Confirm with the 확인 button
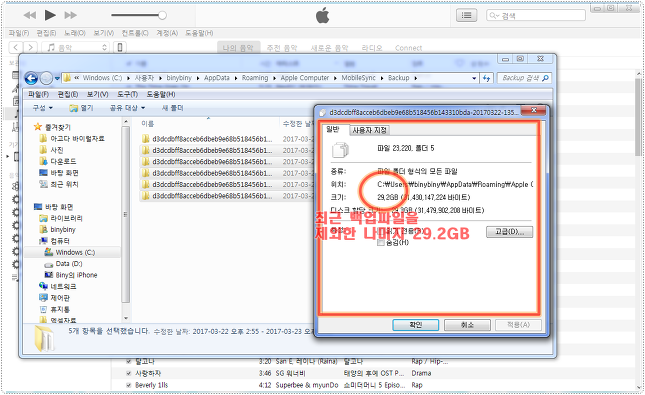 click(415, 325)
